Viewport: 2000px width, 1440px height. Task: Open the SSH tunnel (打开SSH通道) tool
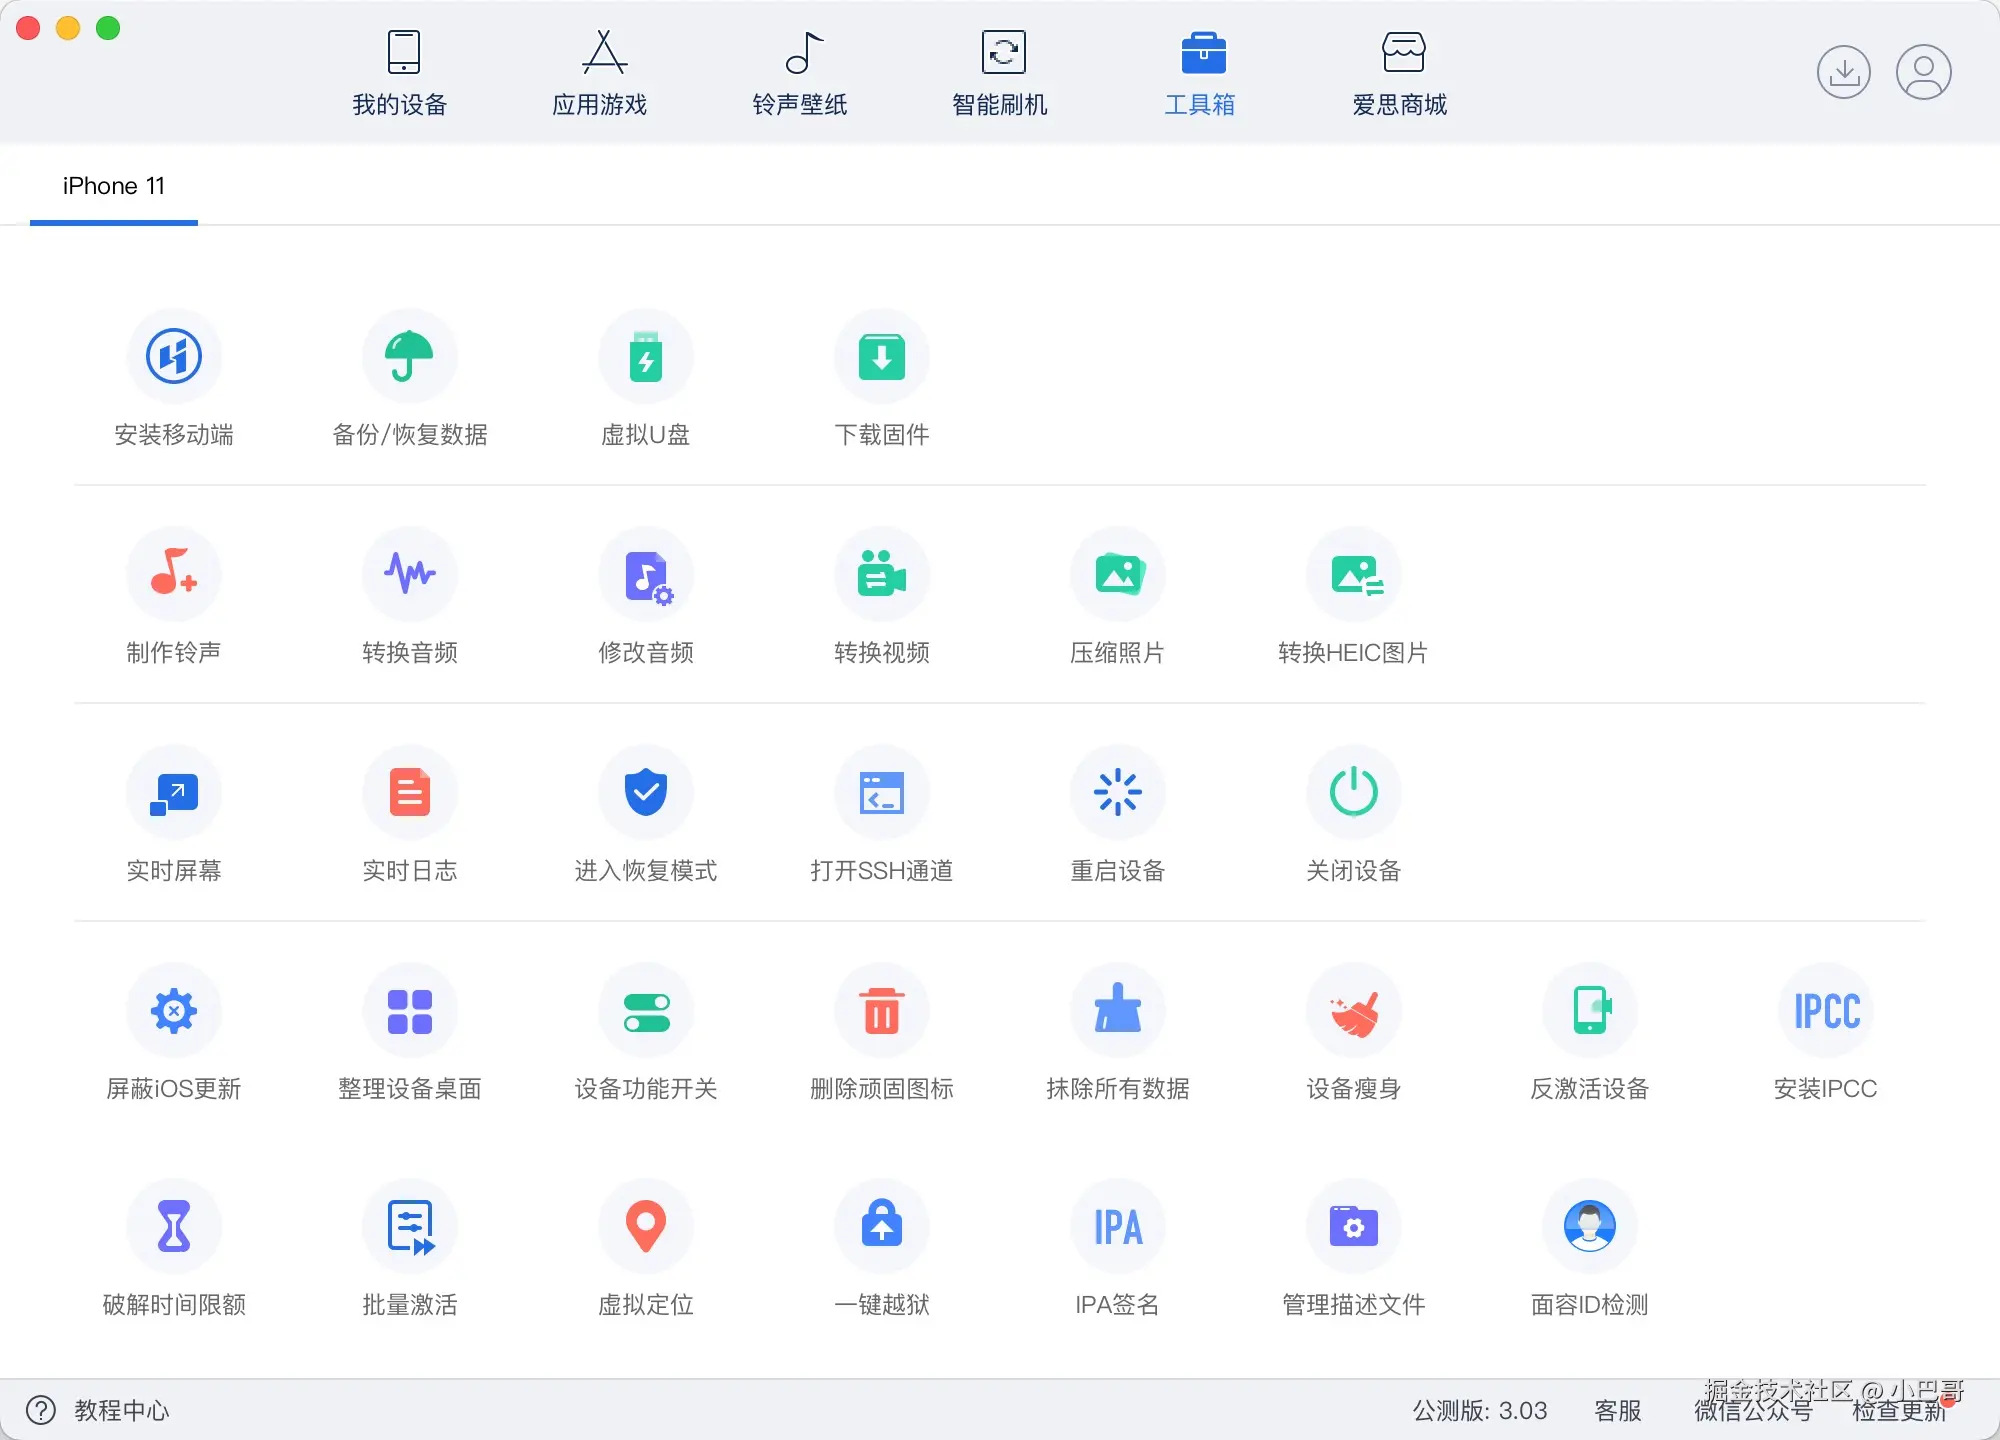click(881, 792)
